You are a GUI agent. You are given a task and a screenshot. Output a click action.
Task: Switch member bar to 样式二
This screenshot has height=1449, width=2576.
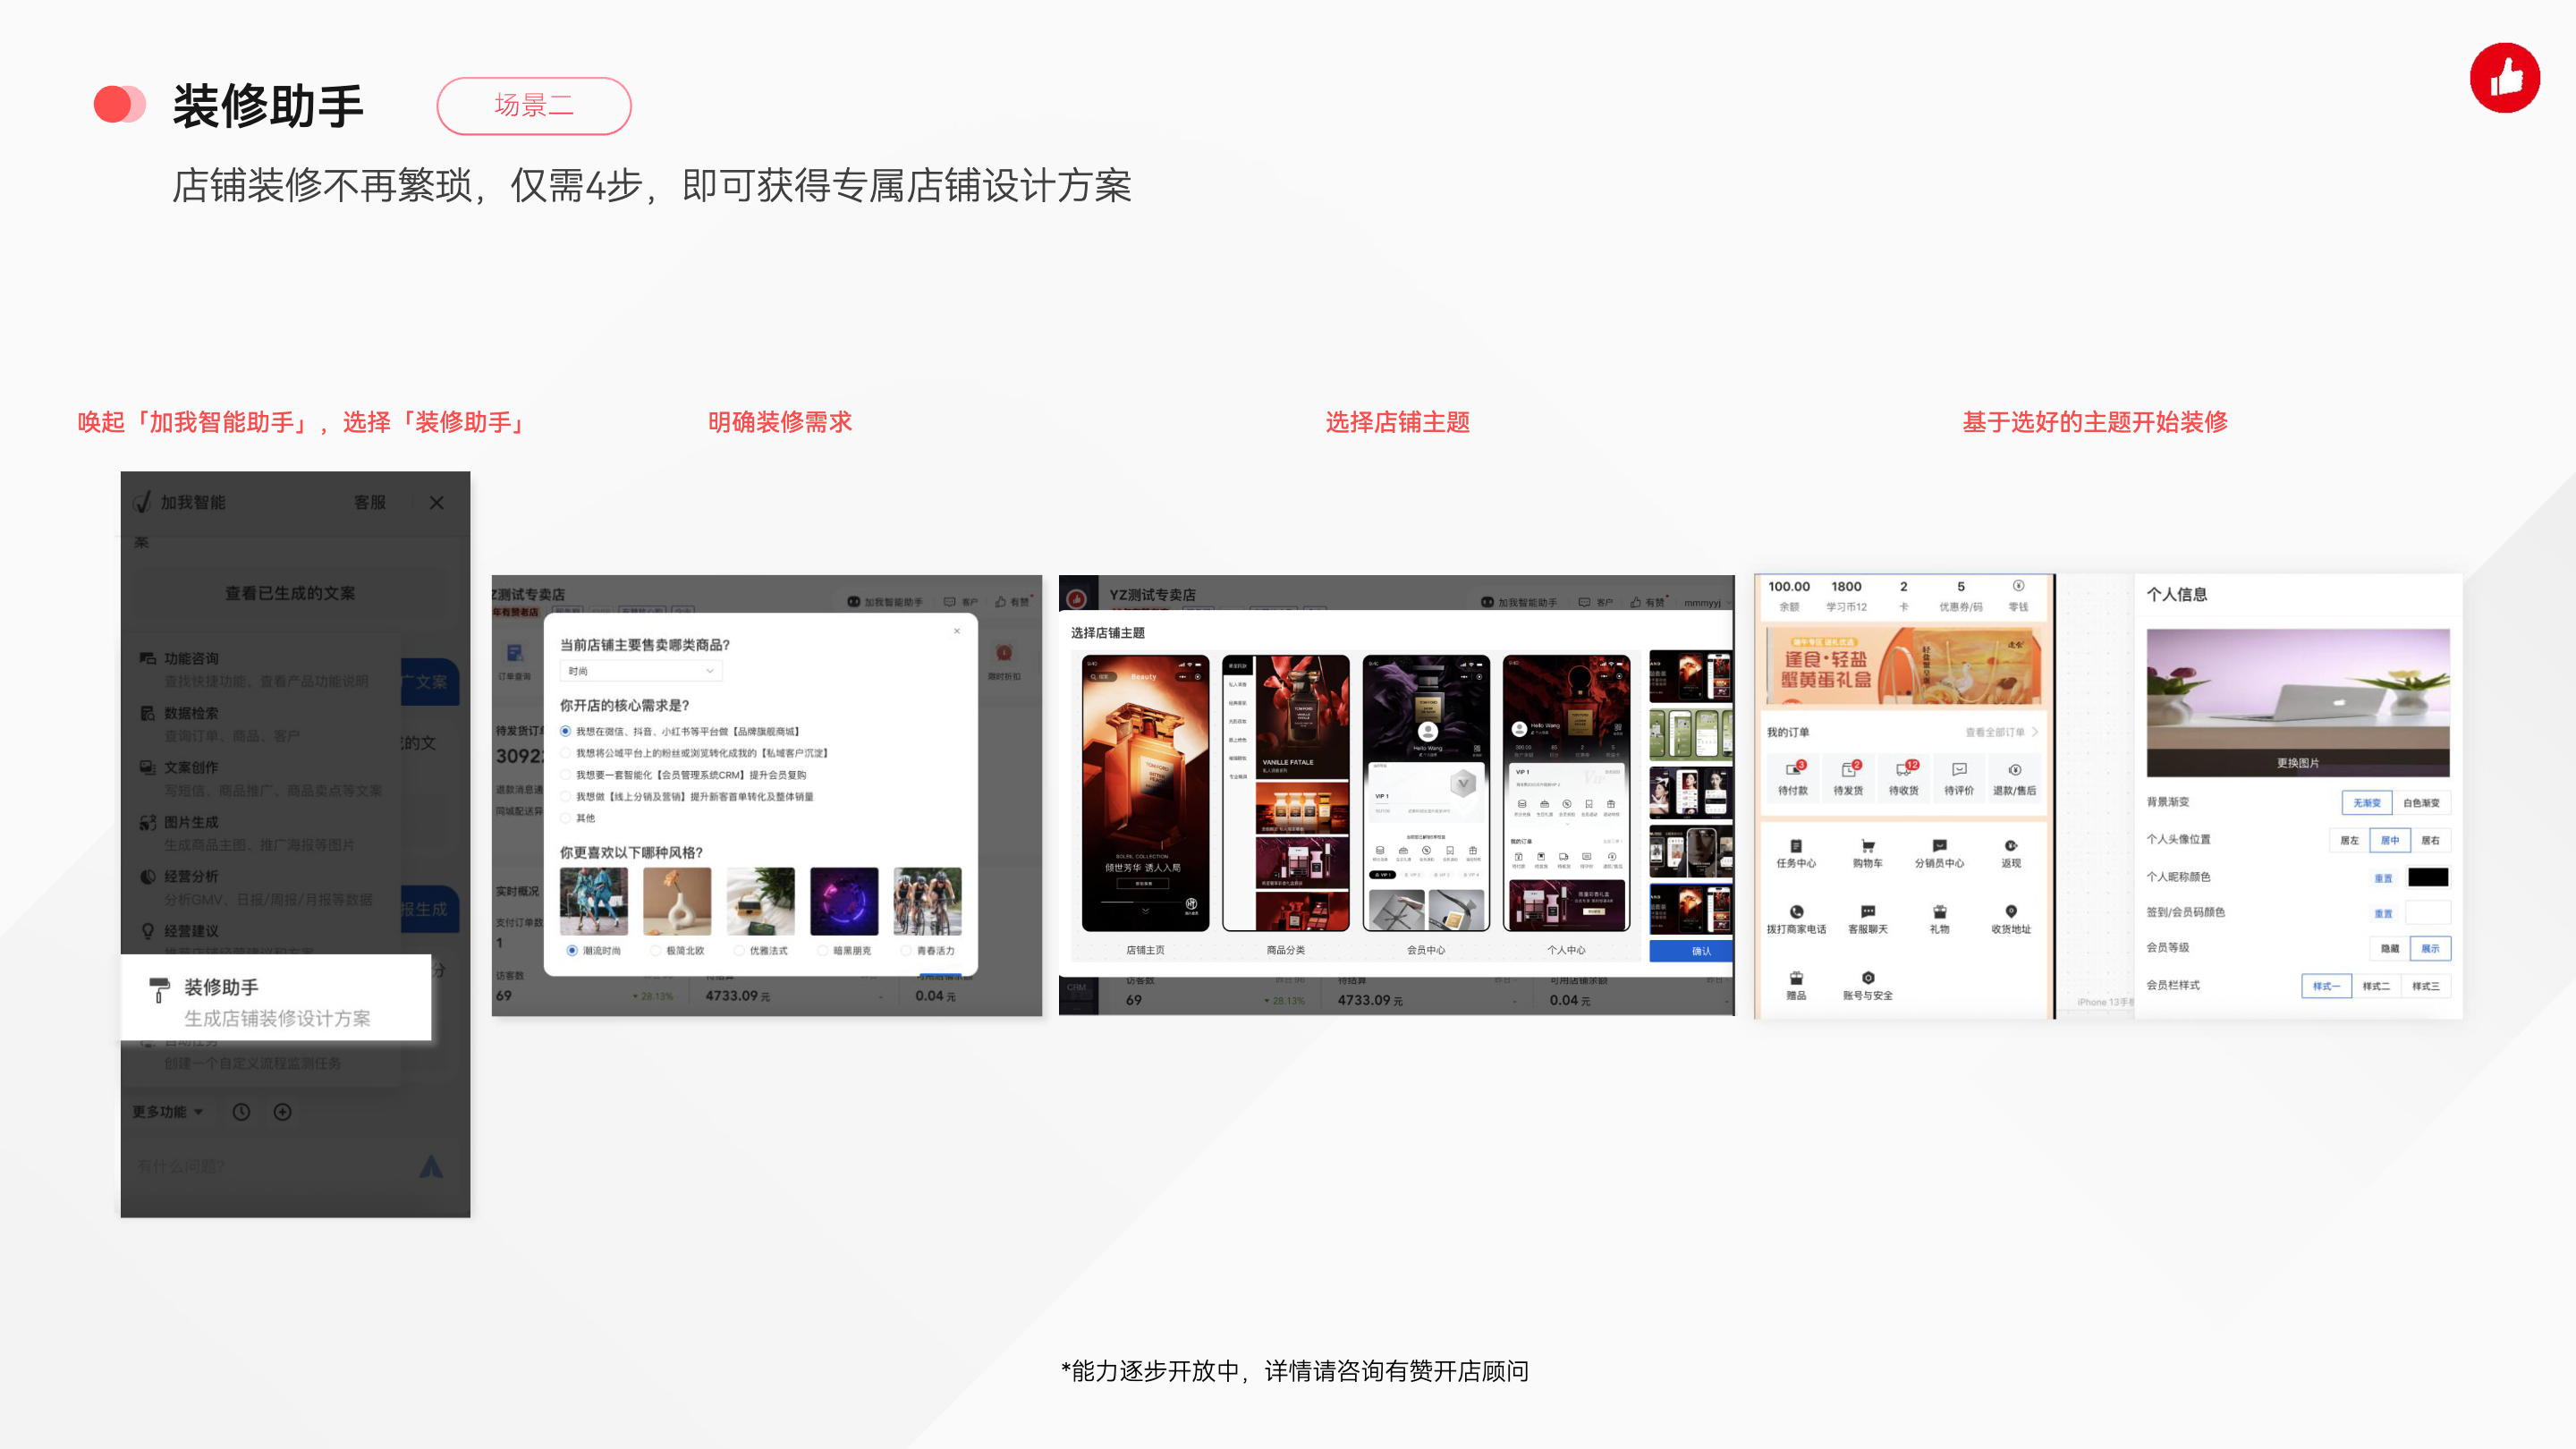[x=2375, y=986]
